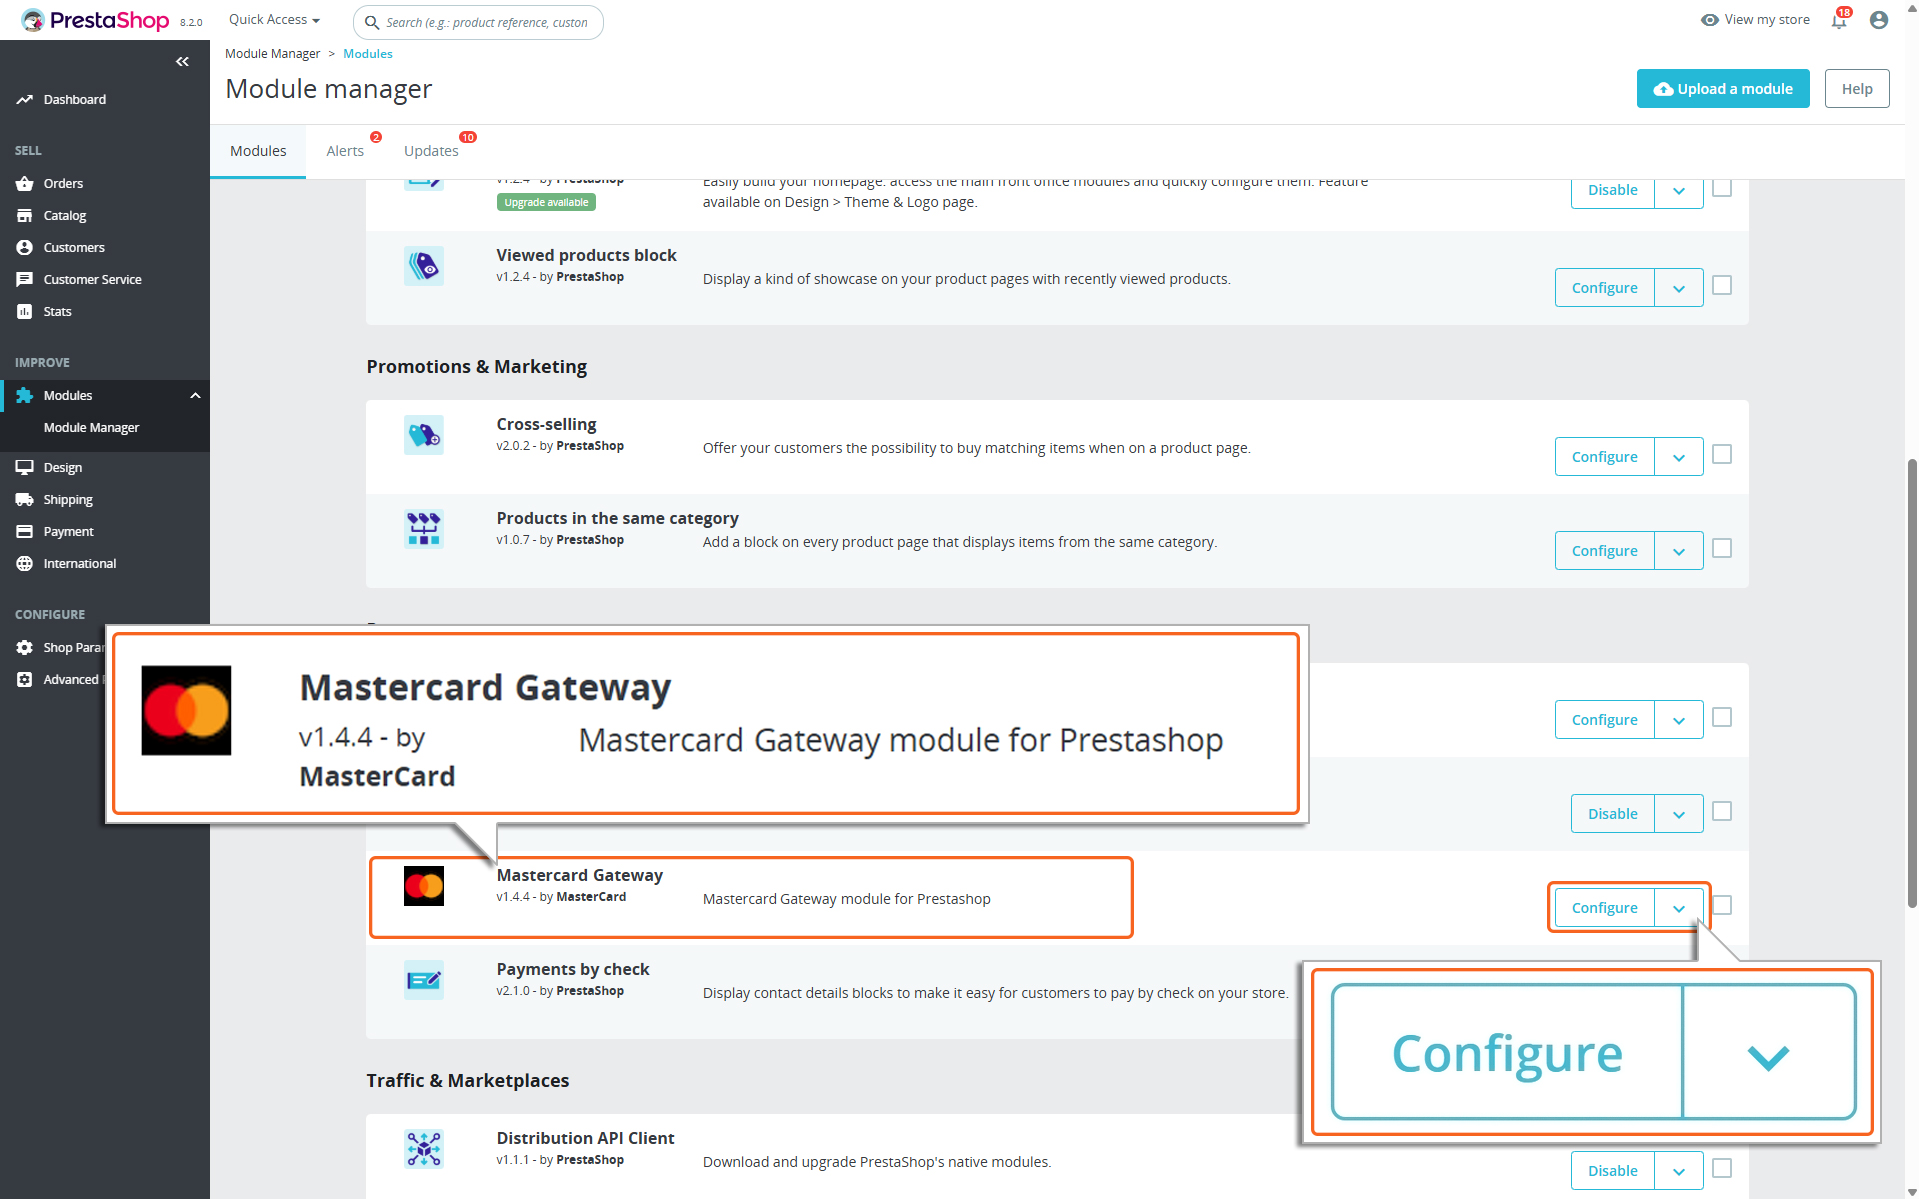Click the Help button

point(1857,89)
